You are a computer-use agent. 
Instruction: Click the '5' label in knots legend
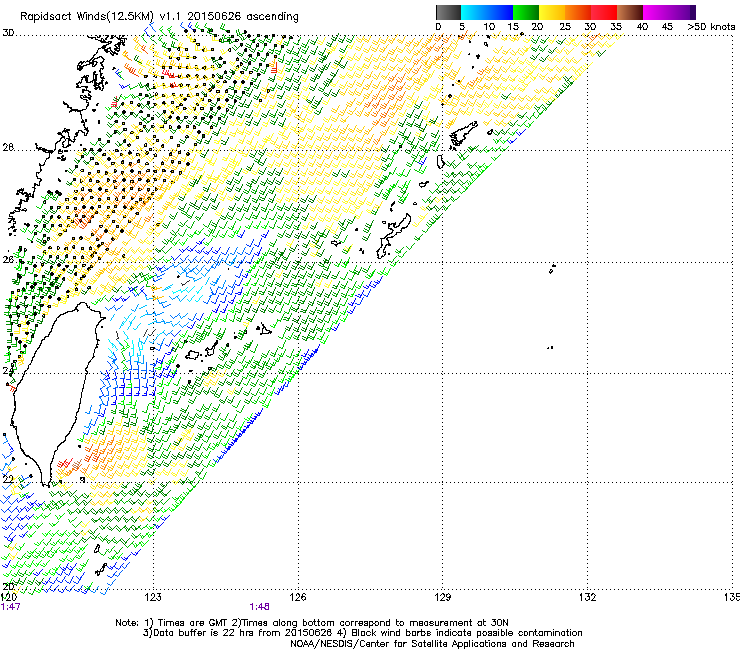pos(462,27)
